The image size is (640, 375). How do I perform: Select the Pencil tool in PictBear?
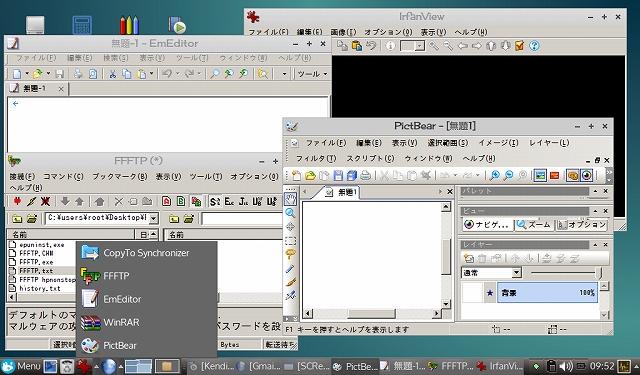pos(290,268)
